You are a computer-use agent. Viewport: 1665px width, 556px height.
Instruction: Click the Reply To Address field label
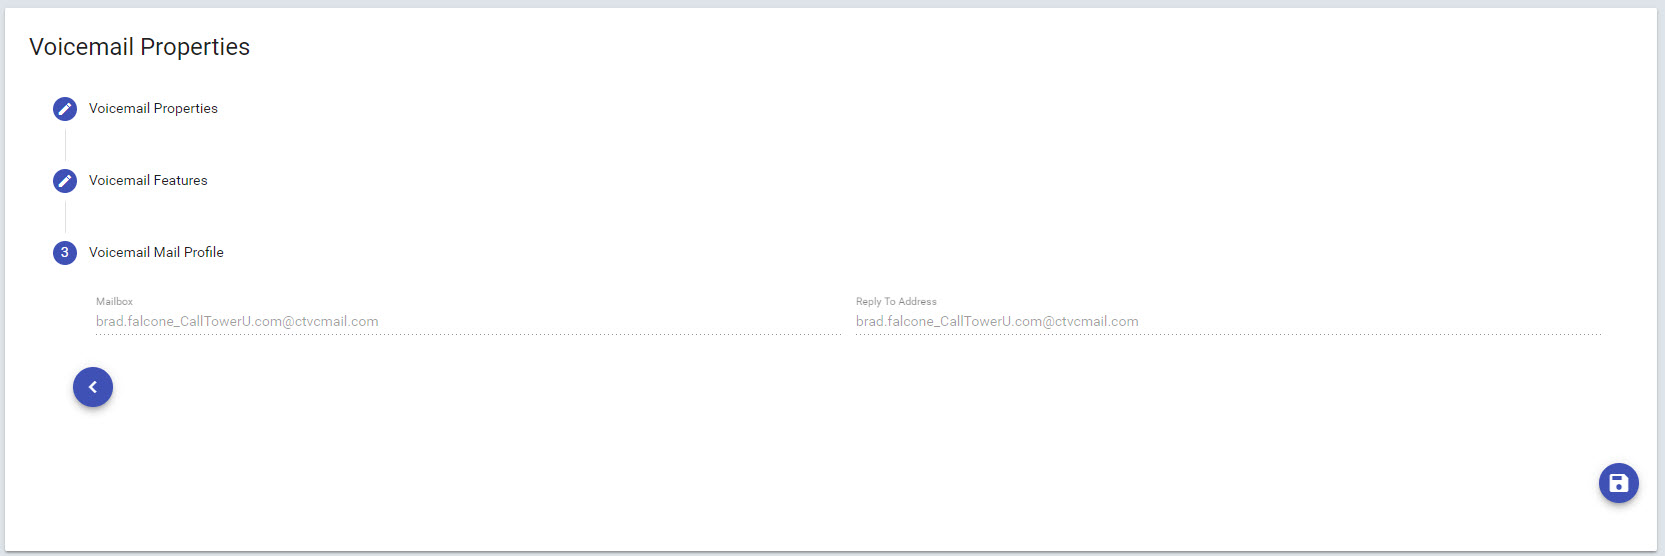896,301
